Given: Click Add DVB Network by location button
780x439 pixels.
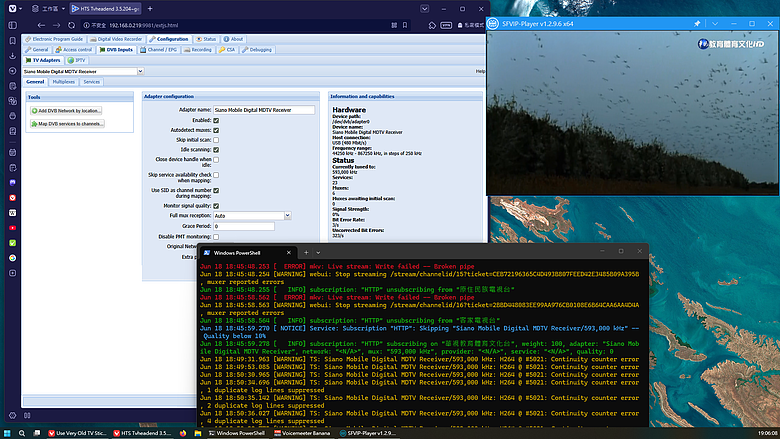Looking at the screenshot, I should click(66, 110).
